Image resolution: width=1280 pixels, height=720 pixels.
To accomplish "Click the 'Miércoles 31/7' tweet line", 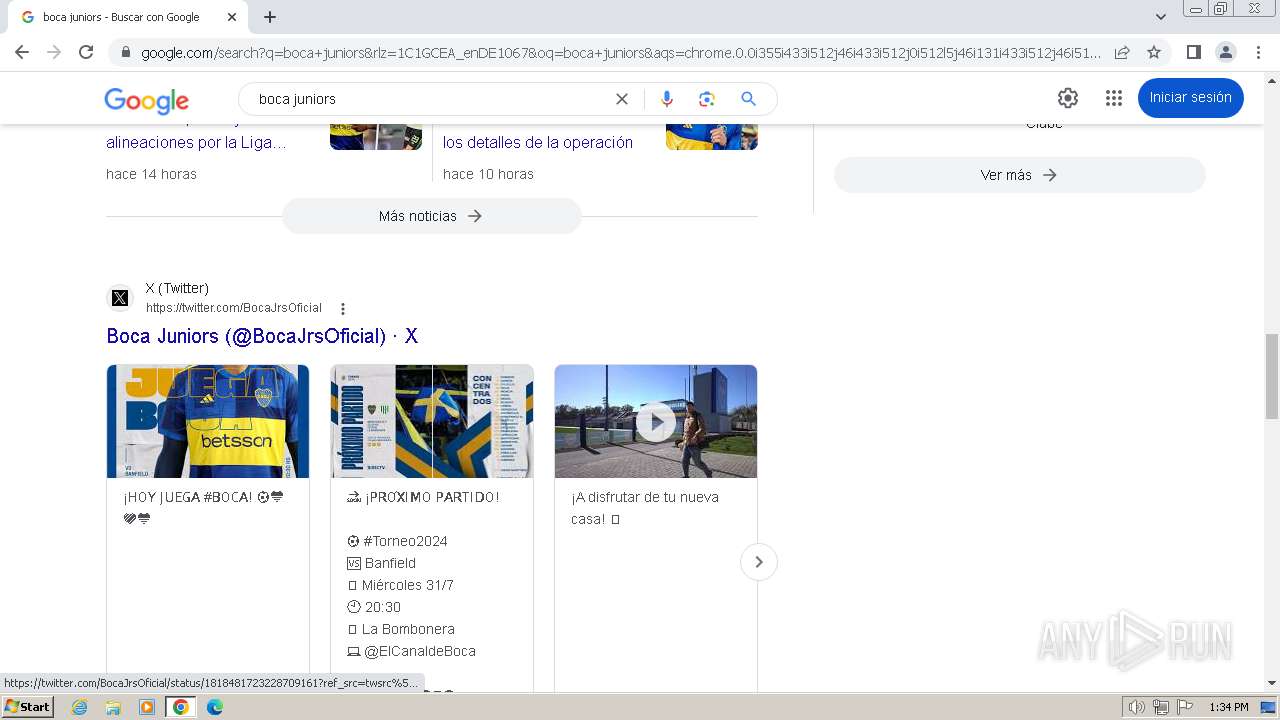I will [x=400, y=585].
